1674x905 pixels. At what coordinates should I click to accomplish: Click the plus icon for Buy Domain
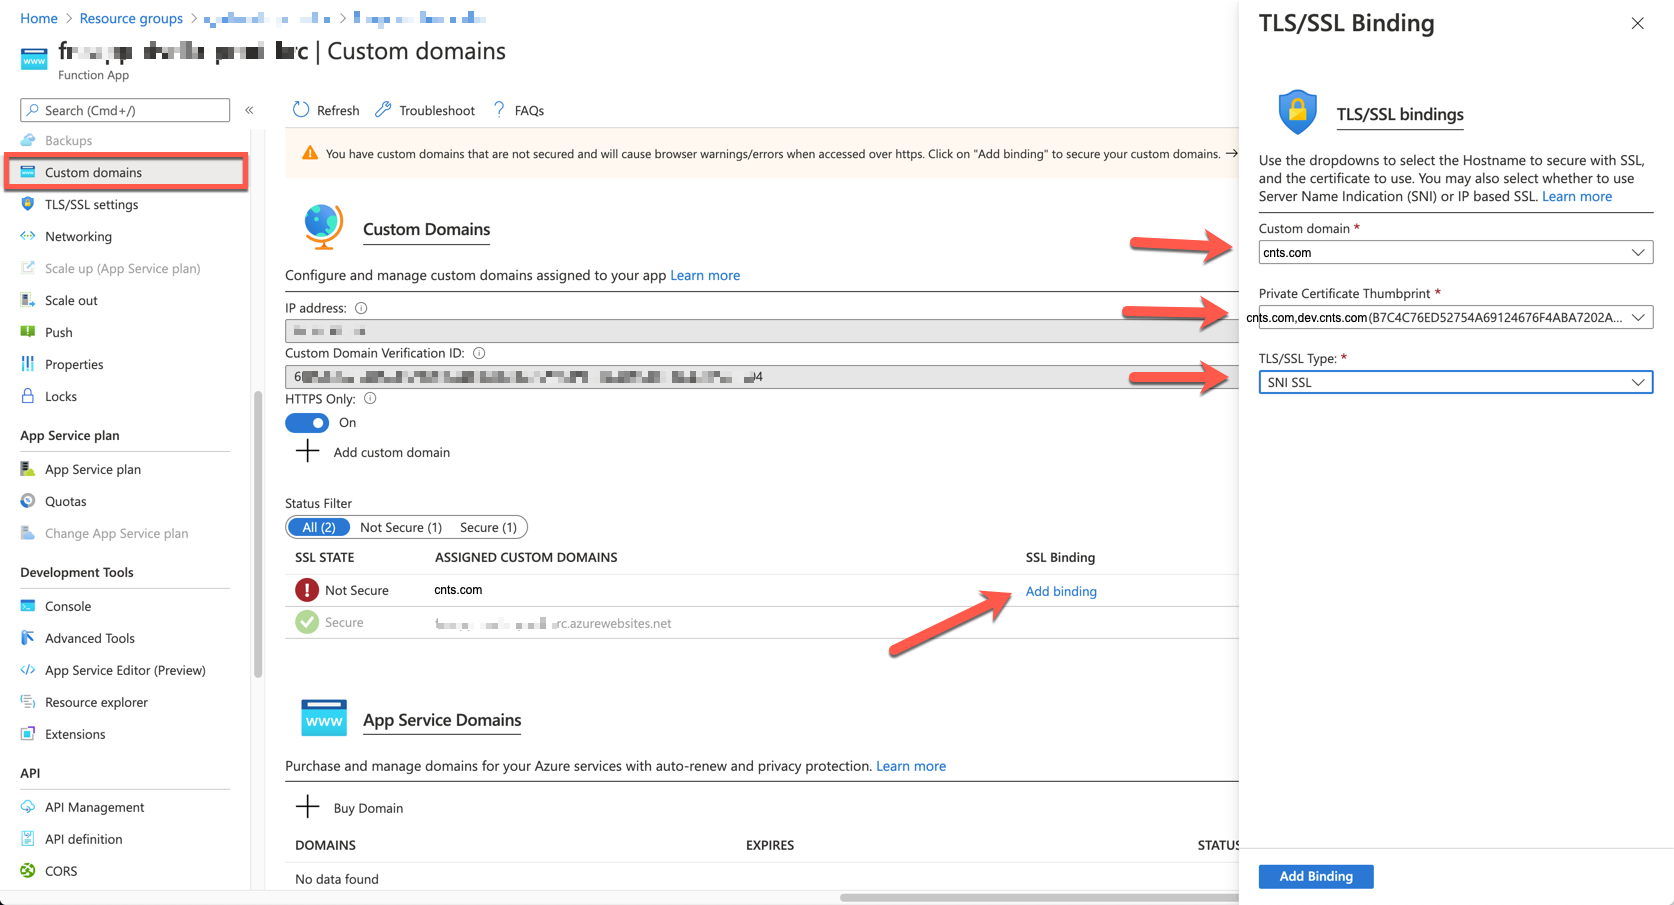pyautogui.click(x=308, y=807)
